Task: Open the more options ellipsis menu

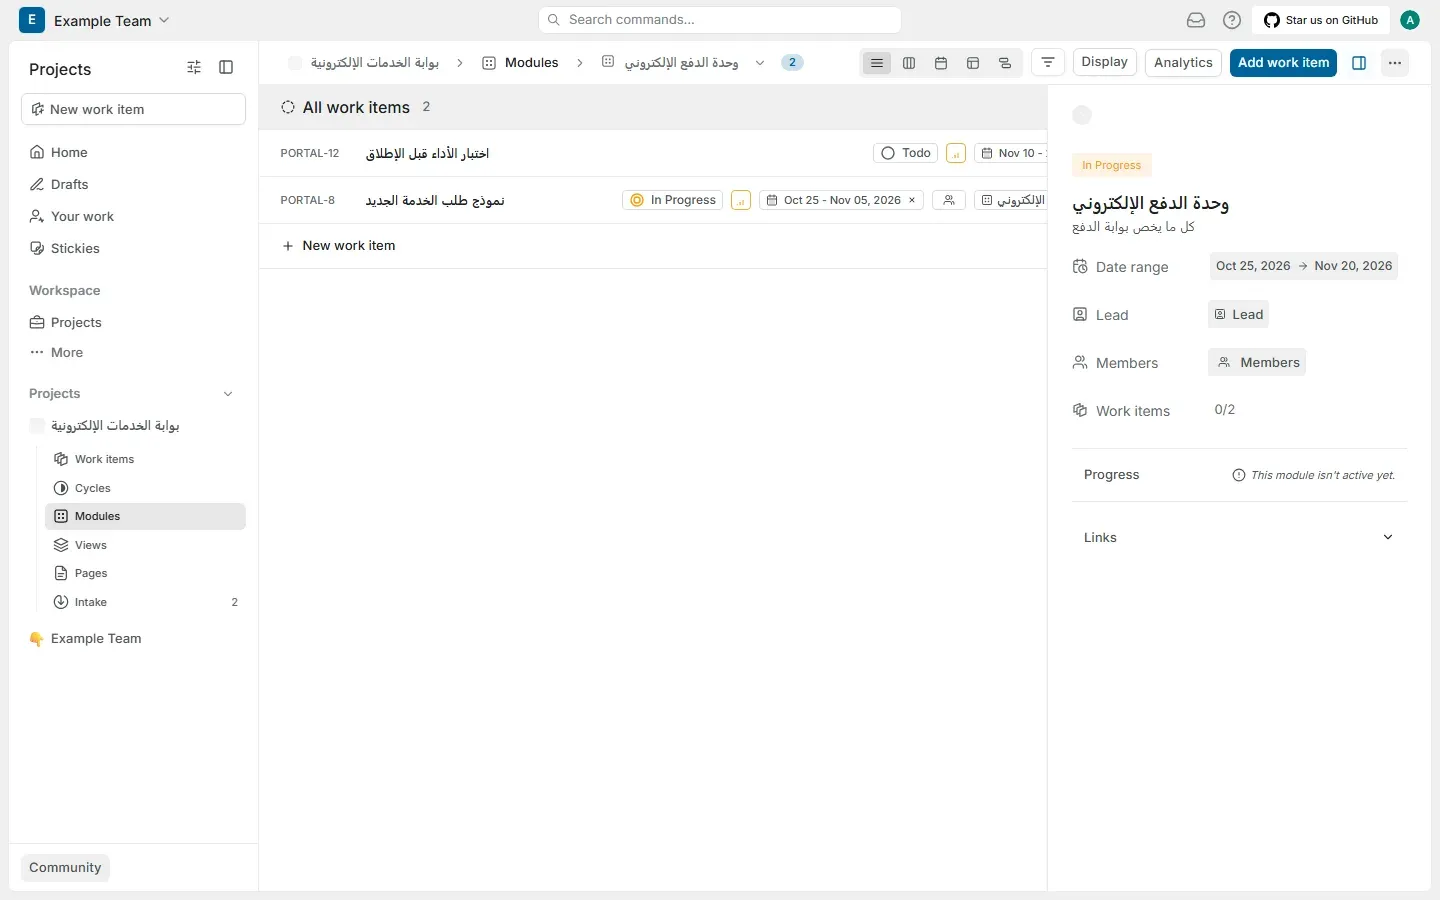Action: click(1395, 63)
